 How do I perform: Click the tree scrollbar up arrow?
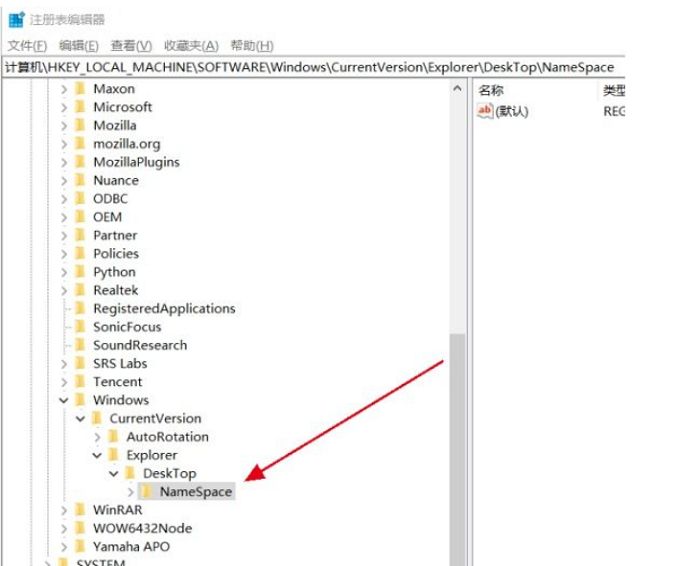(457, 88)
